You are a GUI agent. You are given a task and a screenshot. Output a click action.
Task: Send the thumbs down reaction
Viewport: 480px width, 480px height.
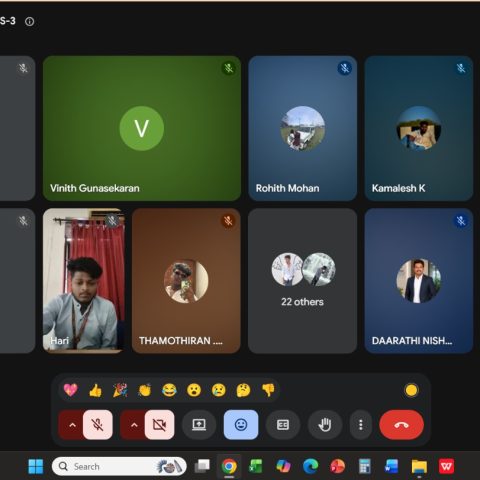[268, 390]
